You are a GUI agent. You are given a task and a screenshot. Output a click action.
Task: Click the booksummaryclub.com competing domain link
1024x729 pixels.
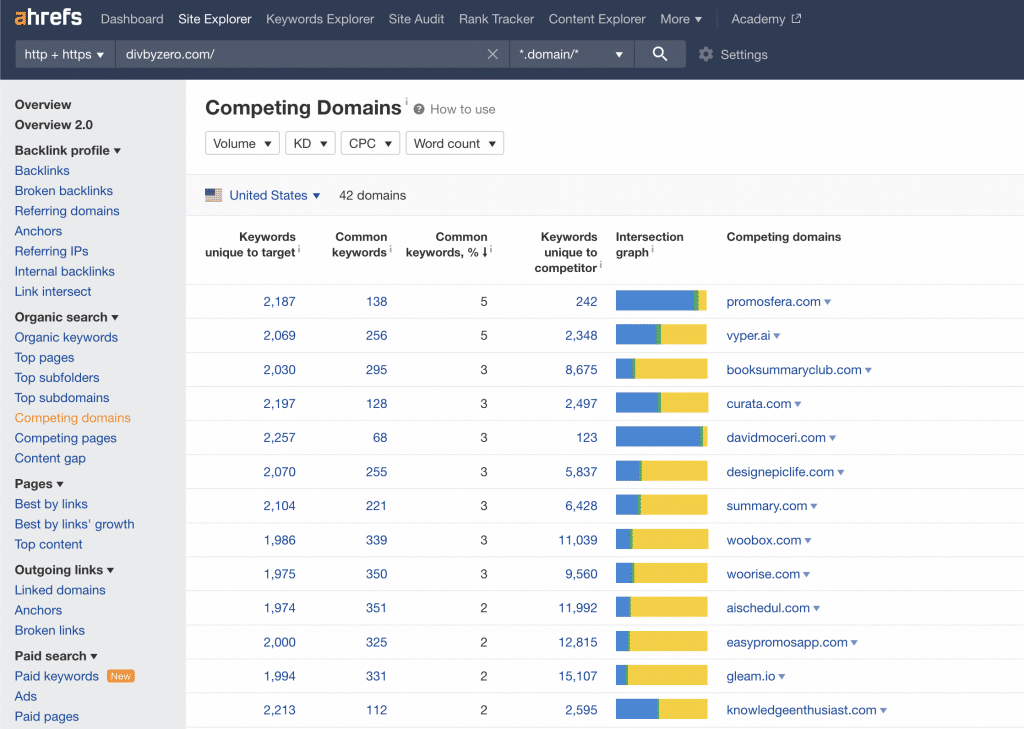pyautogui.click(x=793, y=370)
